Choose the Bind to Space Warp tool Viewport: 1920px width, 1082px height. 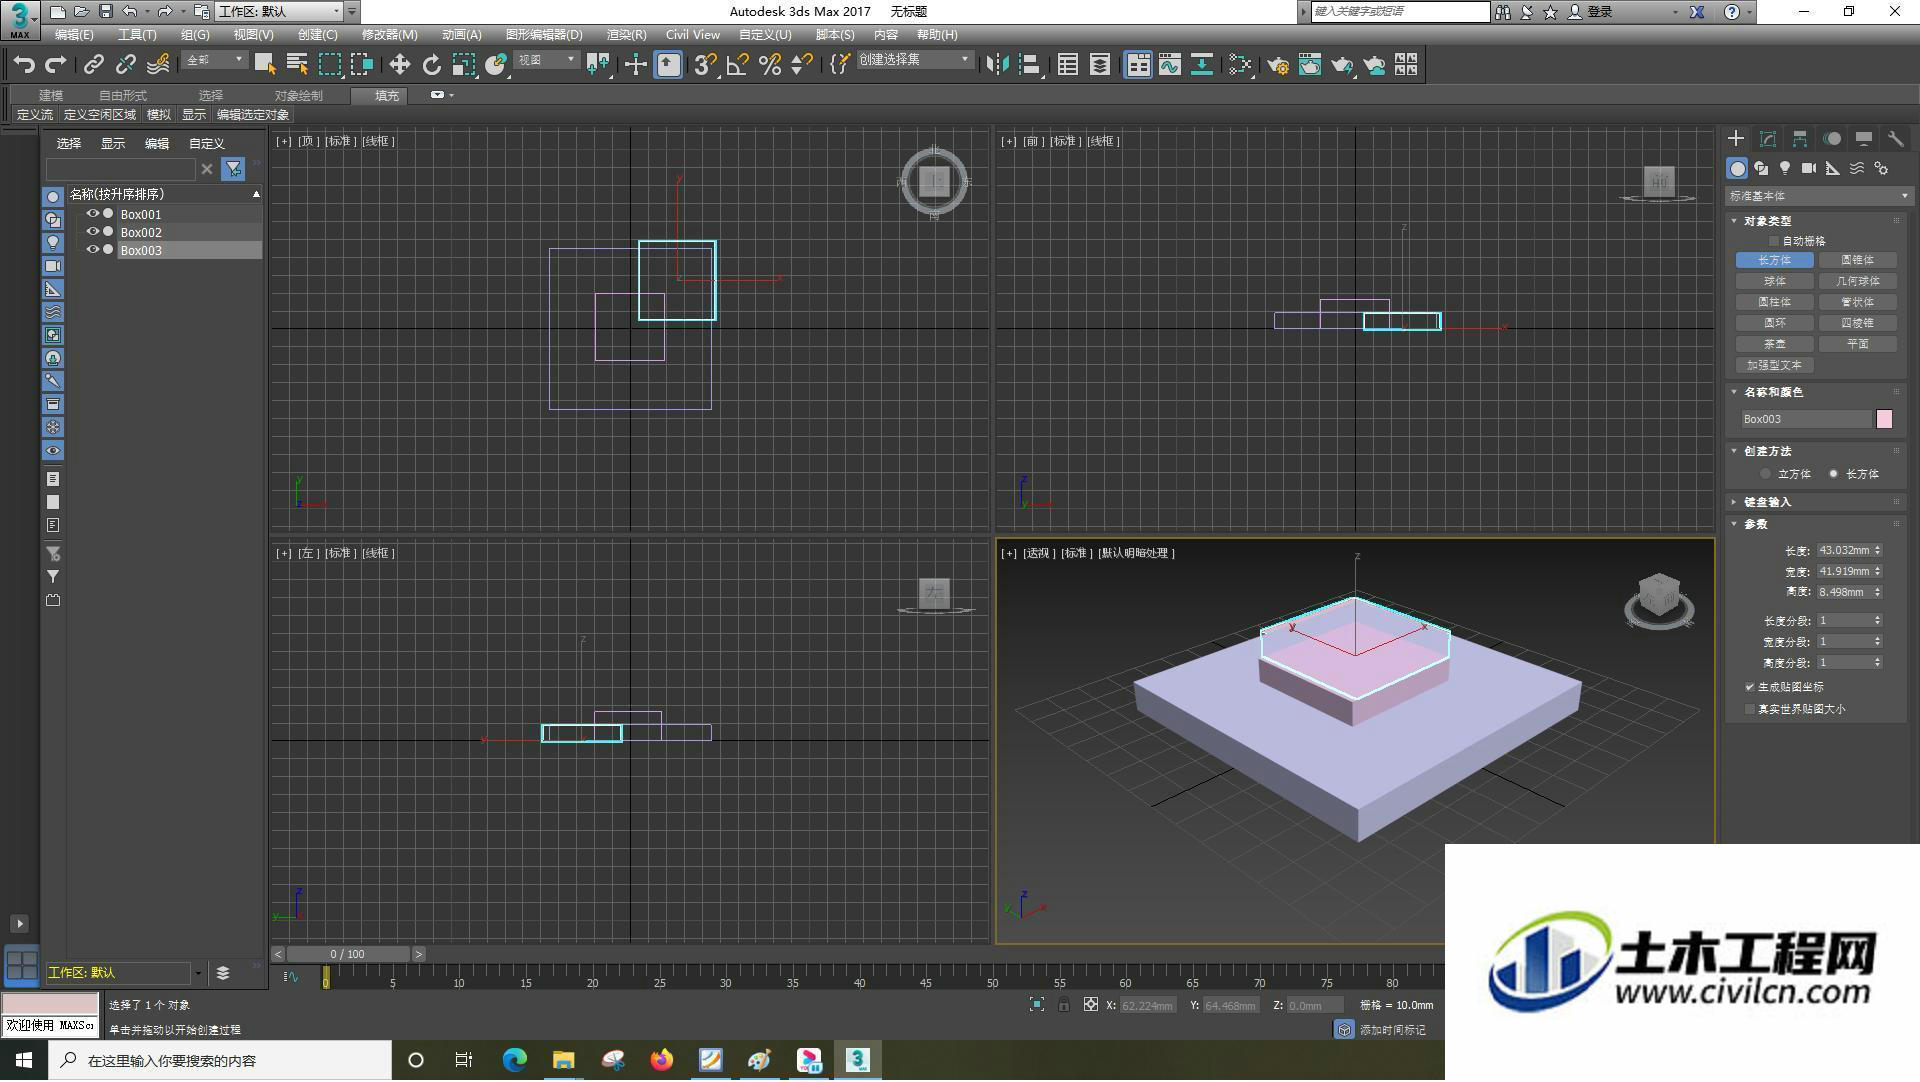click(x=158, y=65)
